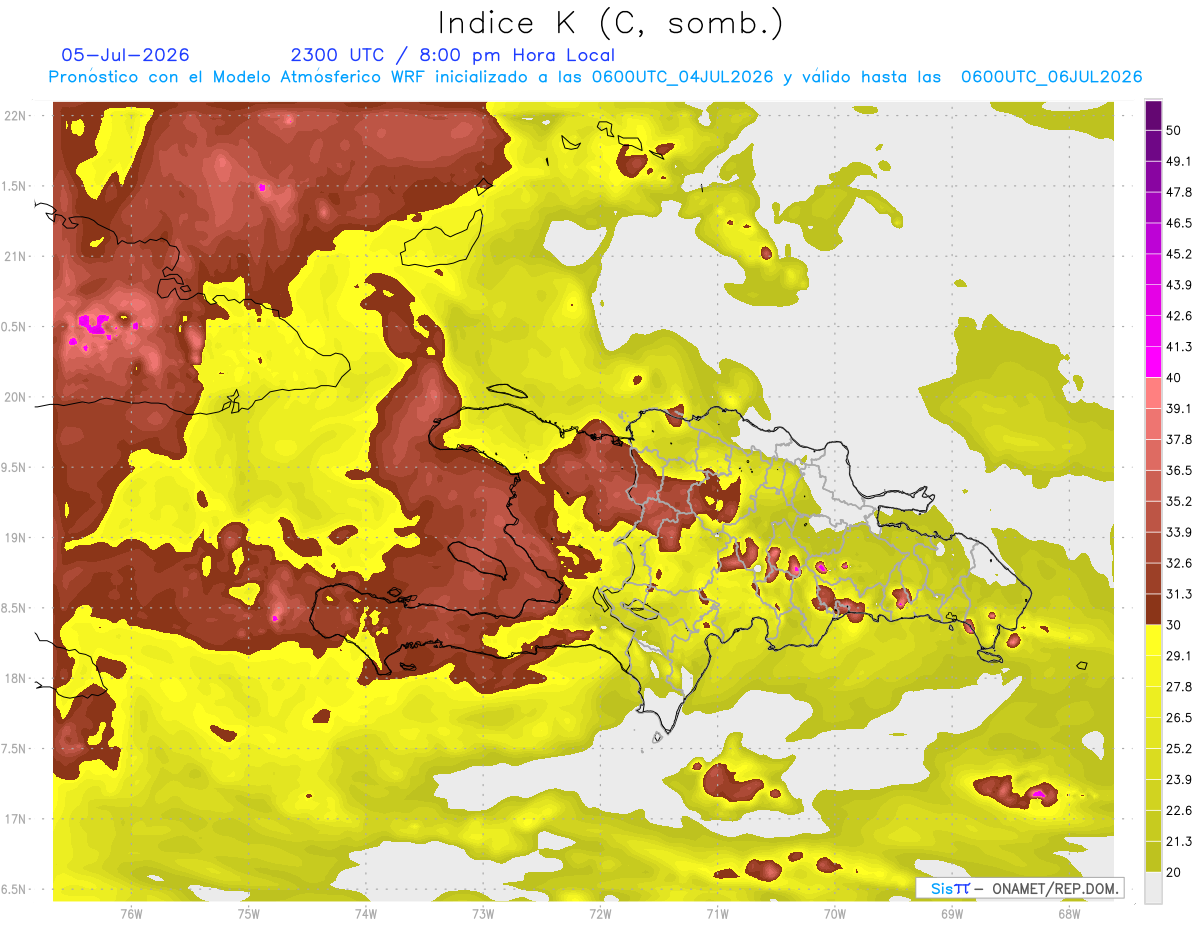The height and width of the screenshot is (927, 1200).
Task: Click the "73W" longitude label
Action: click(x=483, y=913)
